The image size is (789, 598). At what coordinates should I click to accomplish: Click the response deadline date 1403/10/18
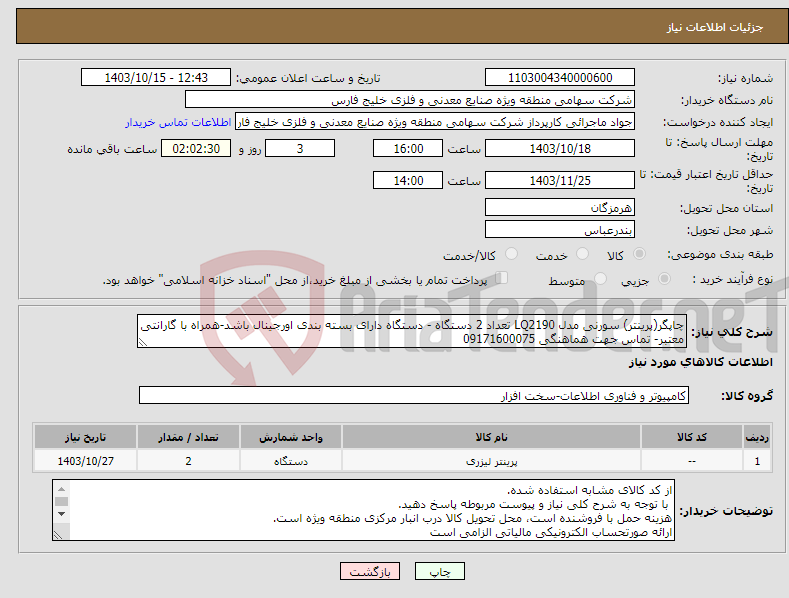point(560,148)
